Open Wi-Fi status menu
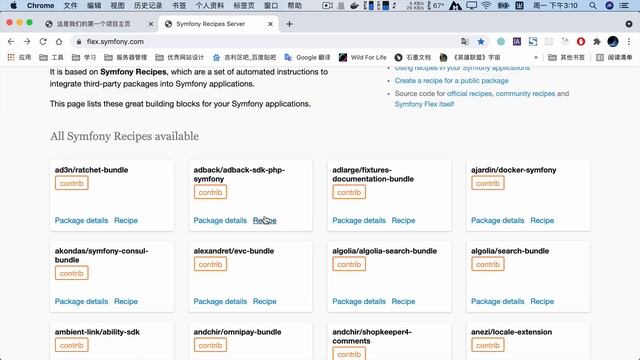Viewport: 640px width, 360px height. [486, 5]
